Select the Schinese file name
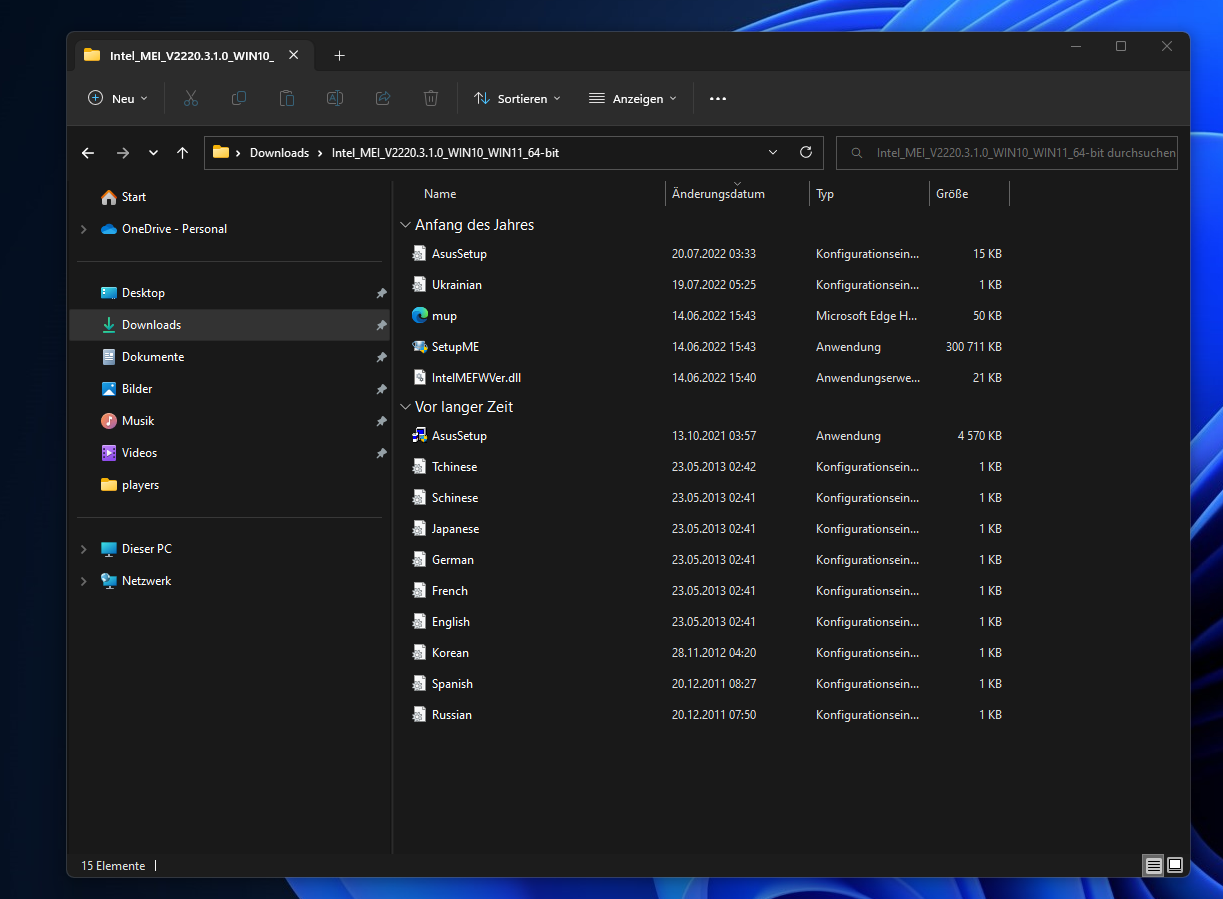Image resolution: width=1223 pixels, height=899 pixels. click(x=455, y=498)
